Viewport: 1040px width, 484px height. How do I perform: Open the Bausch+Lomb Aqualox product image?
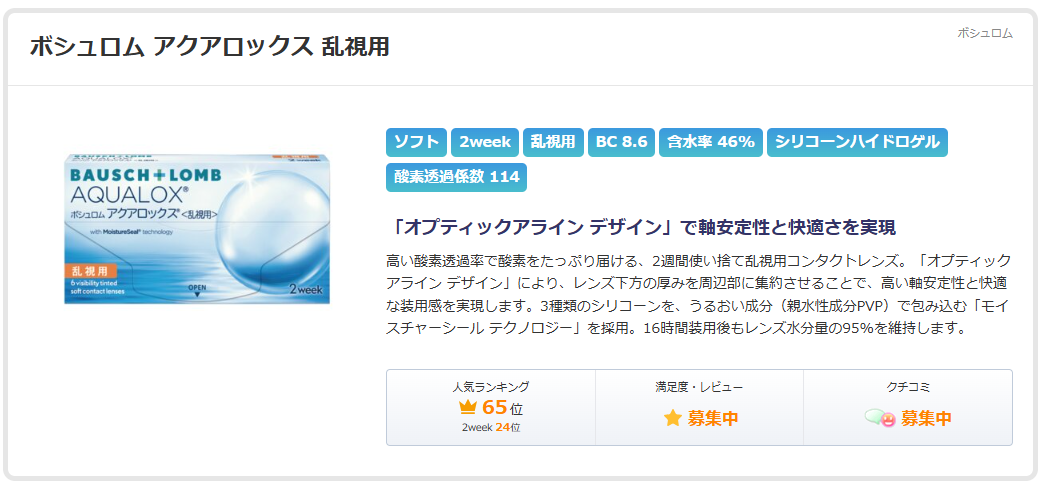pyautogui.click(x=197, y=228)
